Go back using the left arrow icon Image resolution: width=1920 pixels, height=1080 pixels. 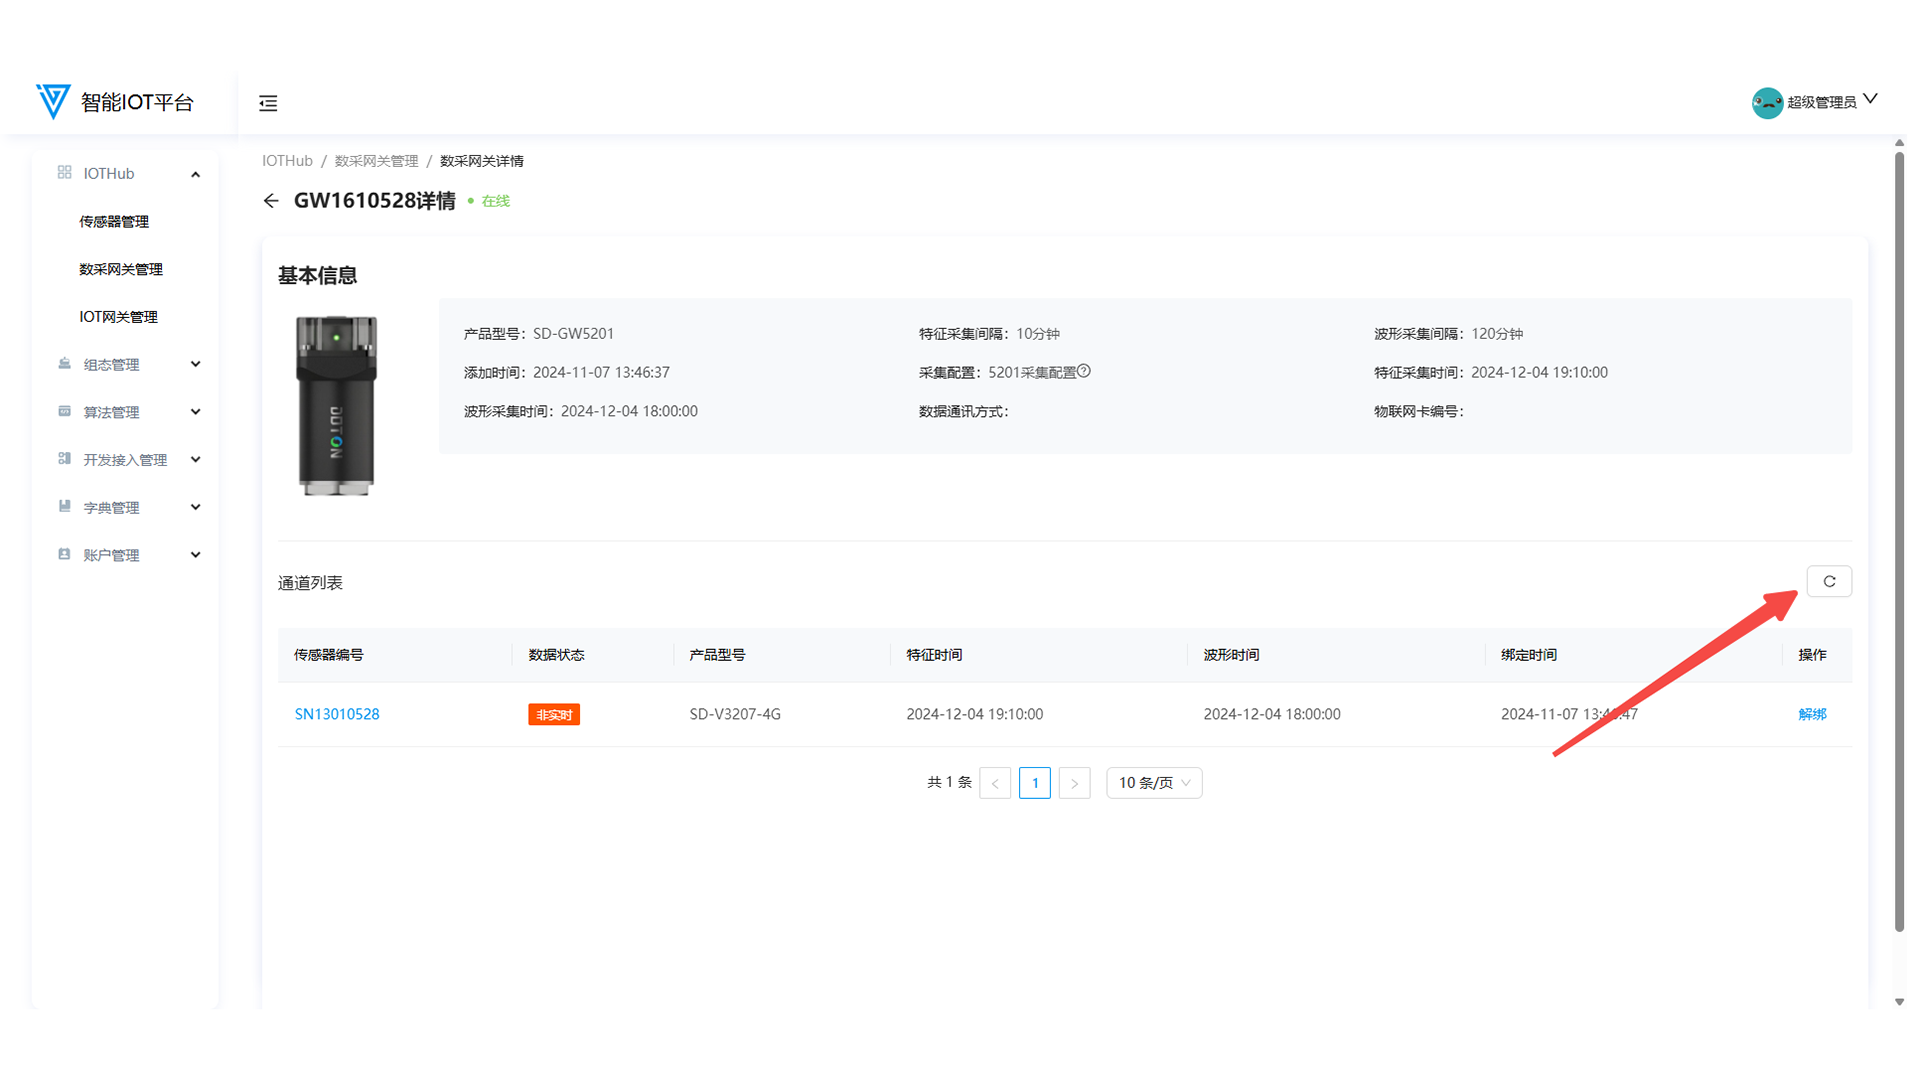(x=271, y=201)
